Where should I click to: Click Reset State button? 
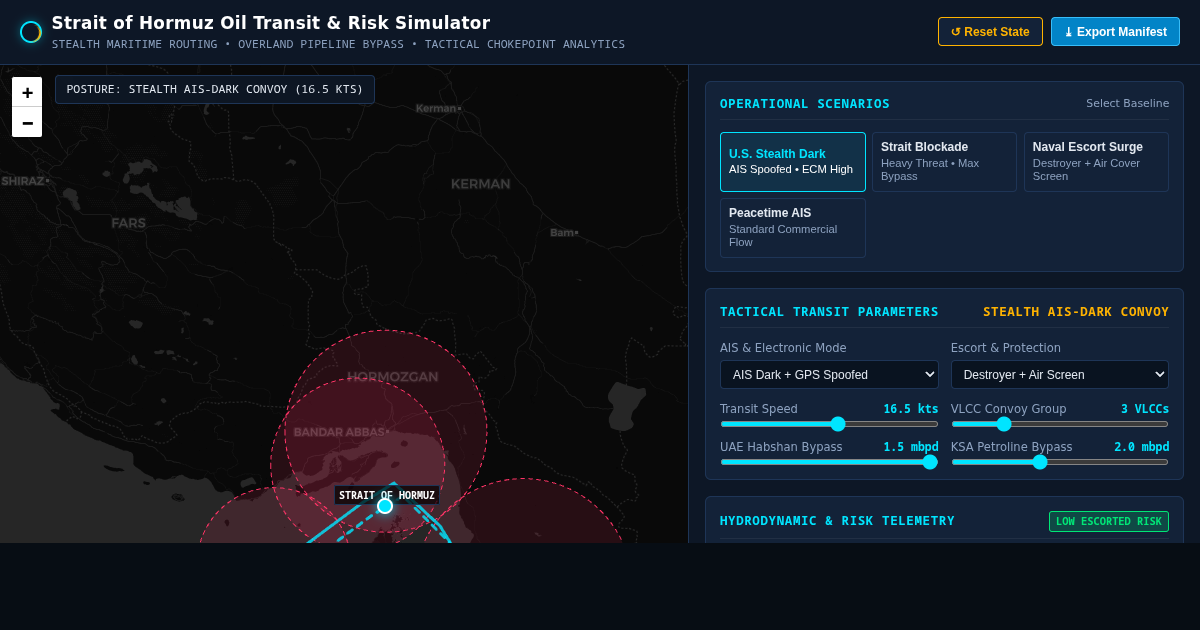pyautogui.click(x=990, y=32)
